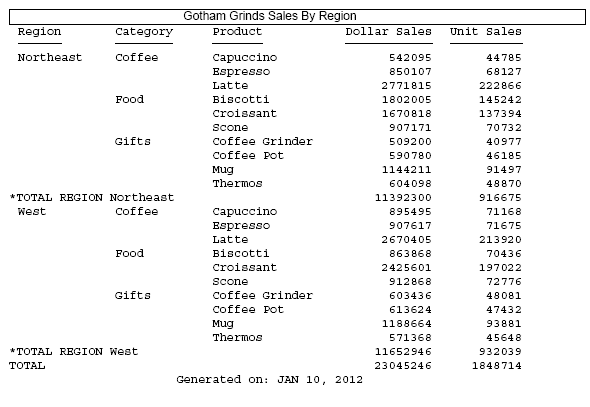Select the West Gifts category cell
This screenshot has width=590, height=407.
[133, 295]
